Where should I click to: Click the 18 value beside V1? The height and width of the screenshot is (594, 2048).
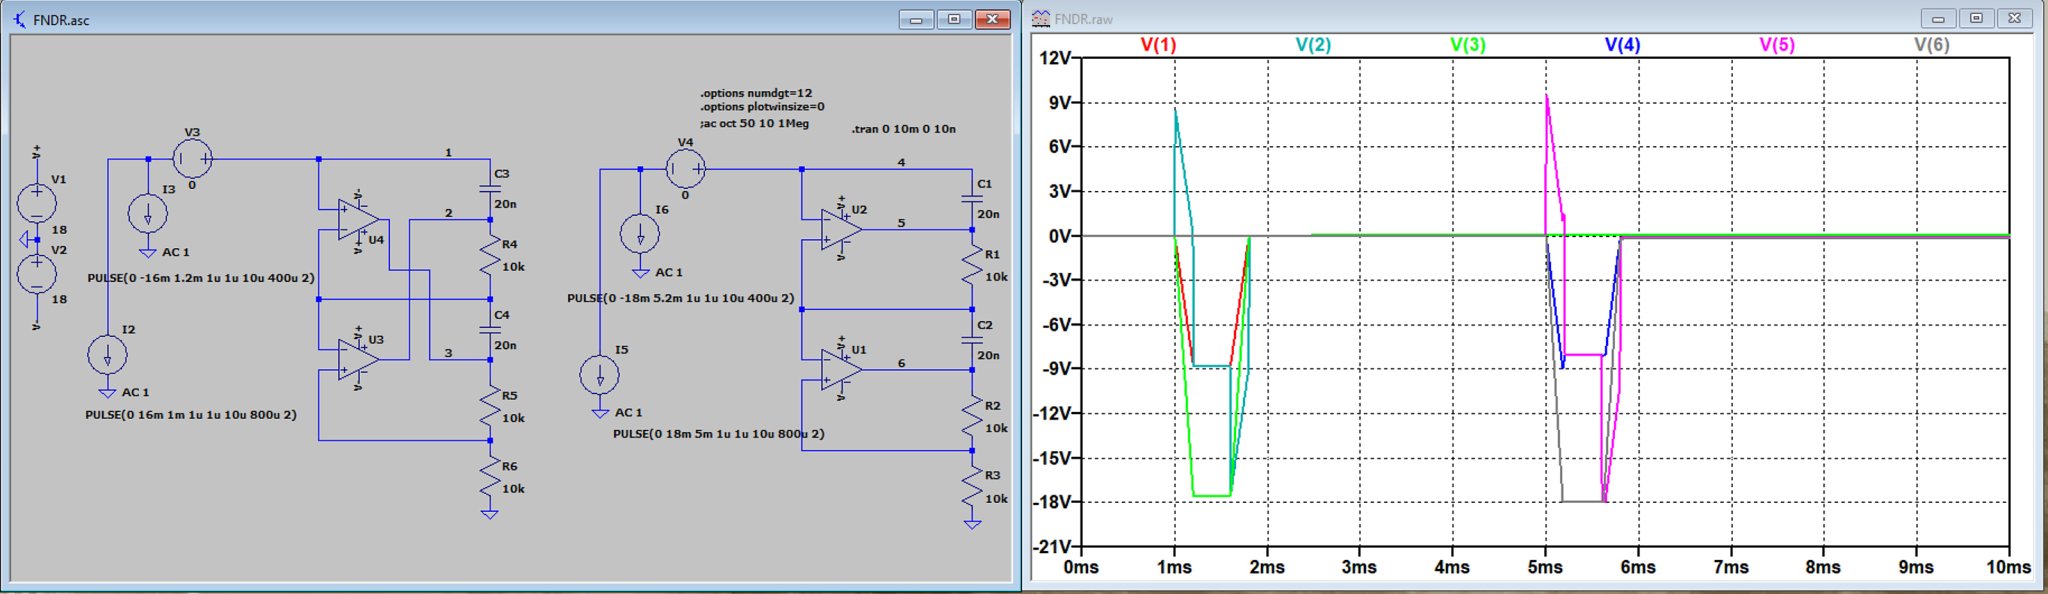coord(59,230)
